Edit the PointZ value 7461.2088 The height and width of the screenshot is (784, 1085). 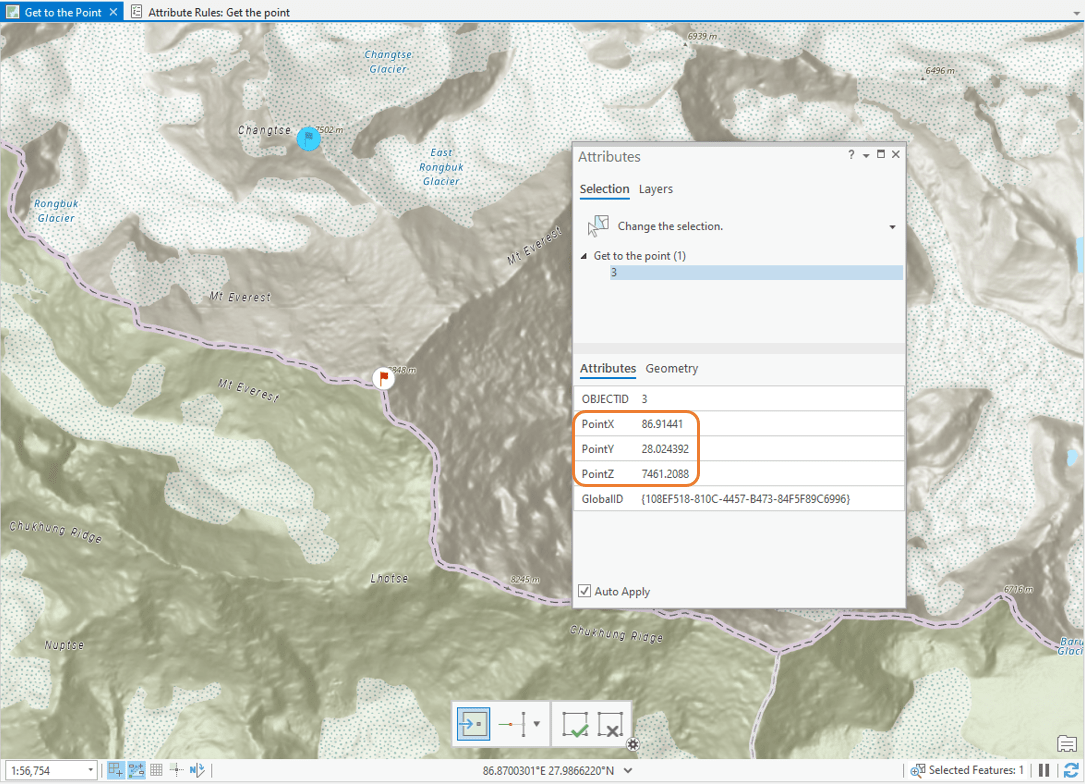[665, 474]
